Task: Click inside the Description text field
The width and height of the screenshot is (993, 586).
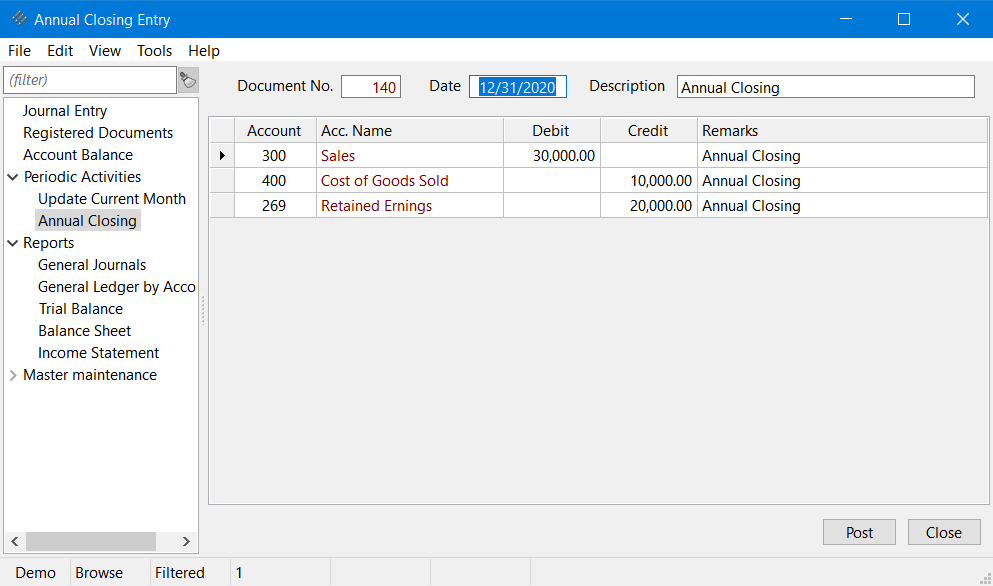Action: [x=825, y=87]
